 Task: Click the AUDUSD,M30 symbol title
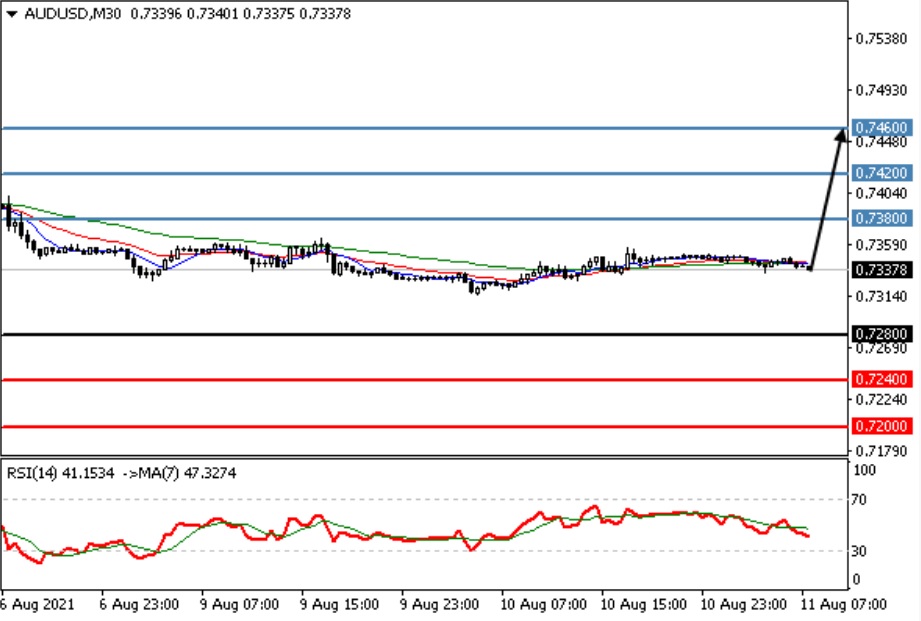click(72, 14)
